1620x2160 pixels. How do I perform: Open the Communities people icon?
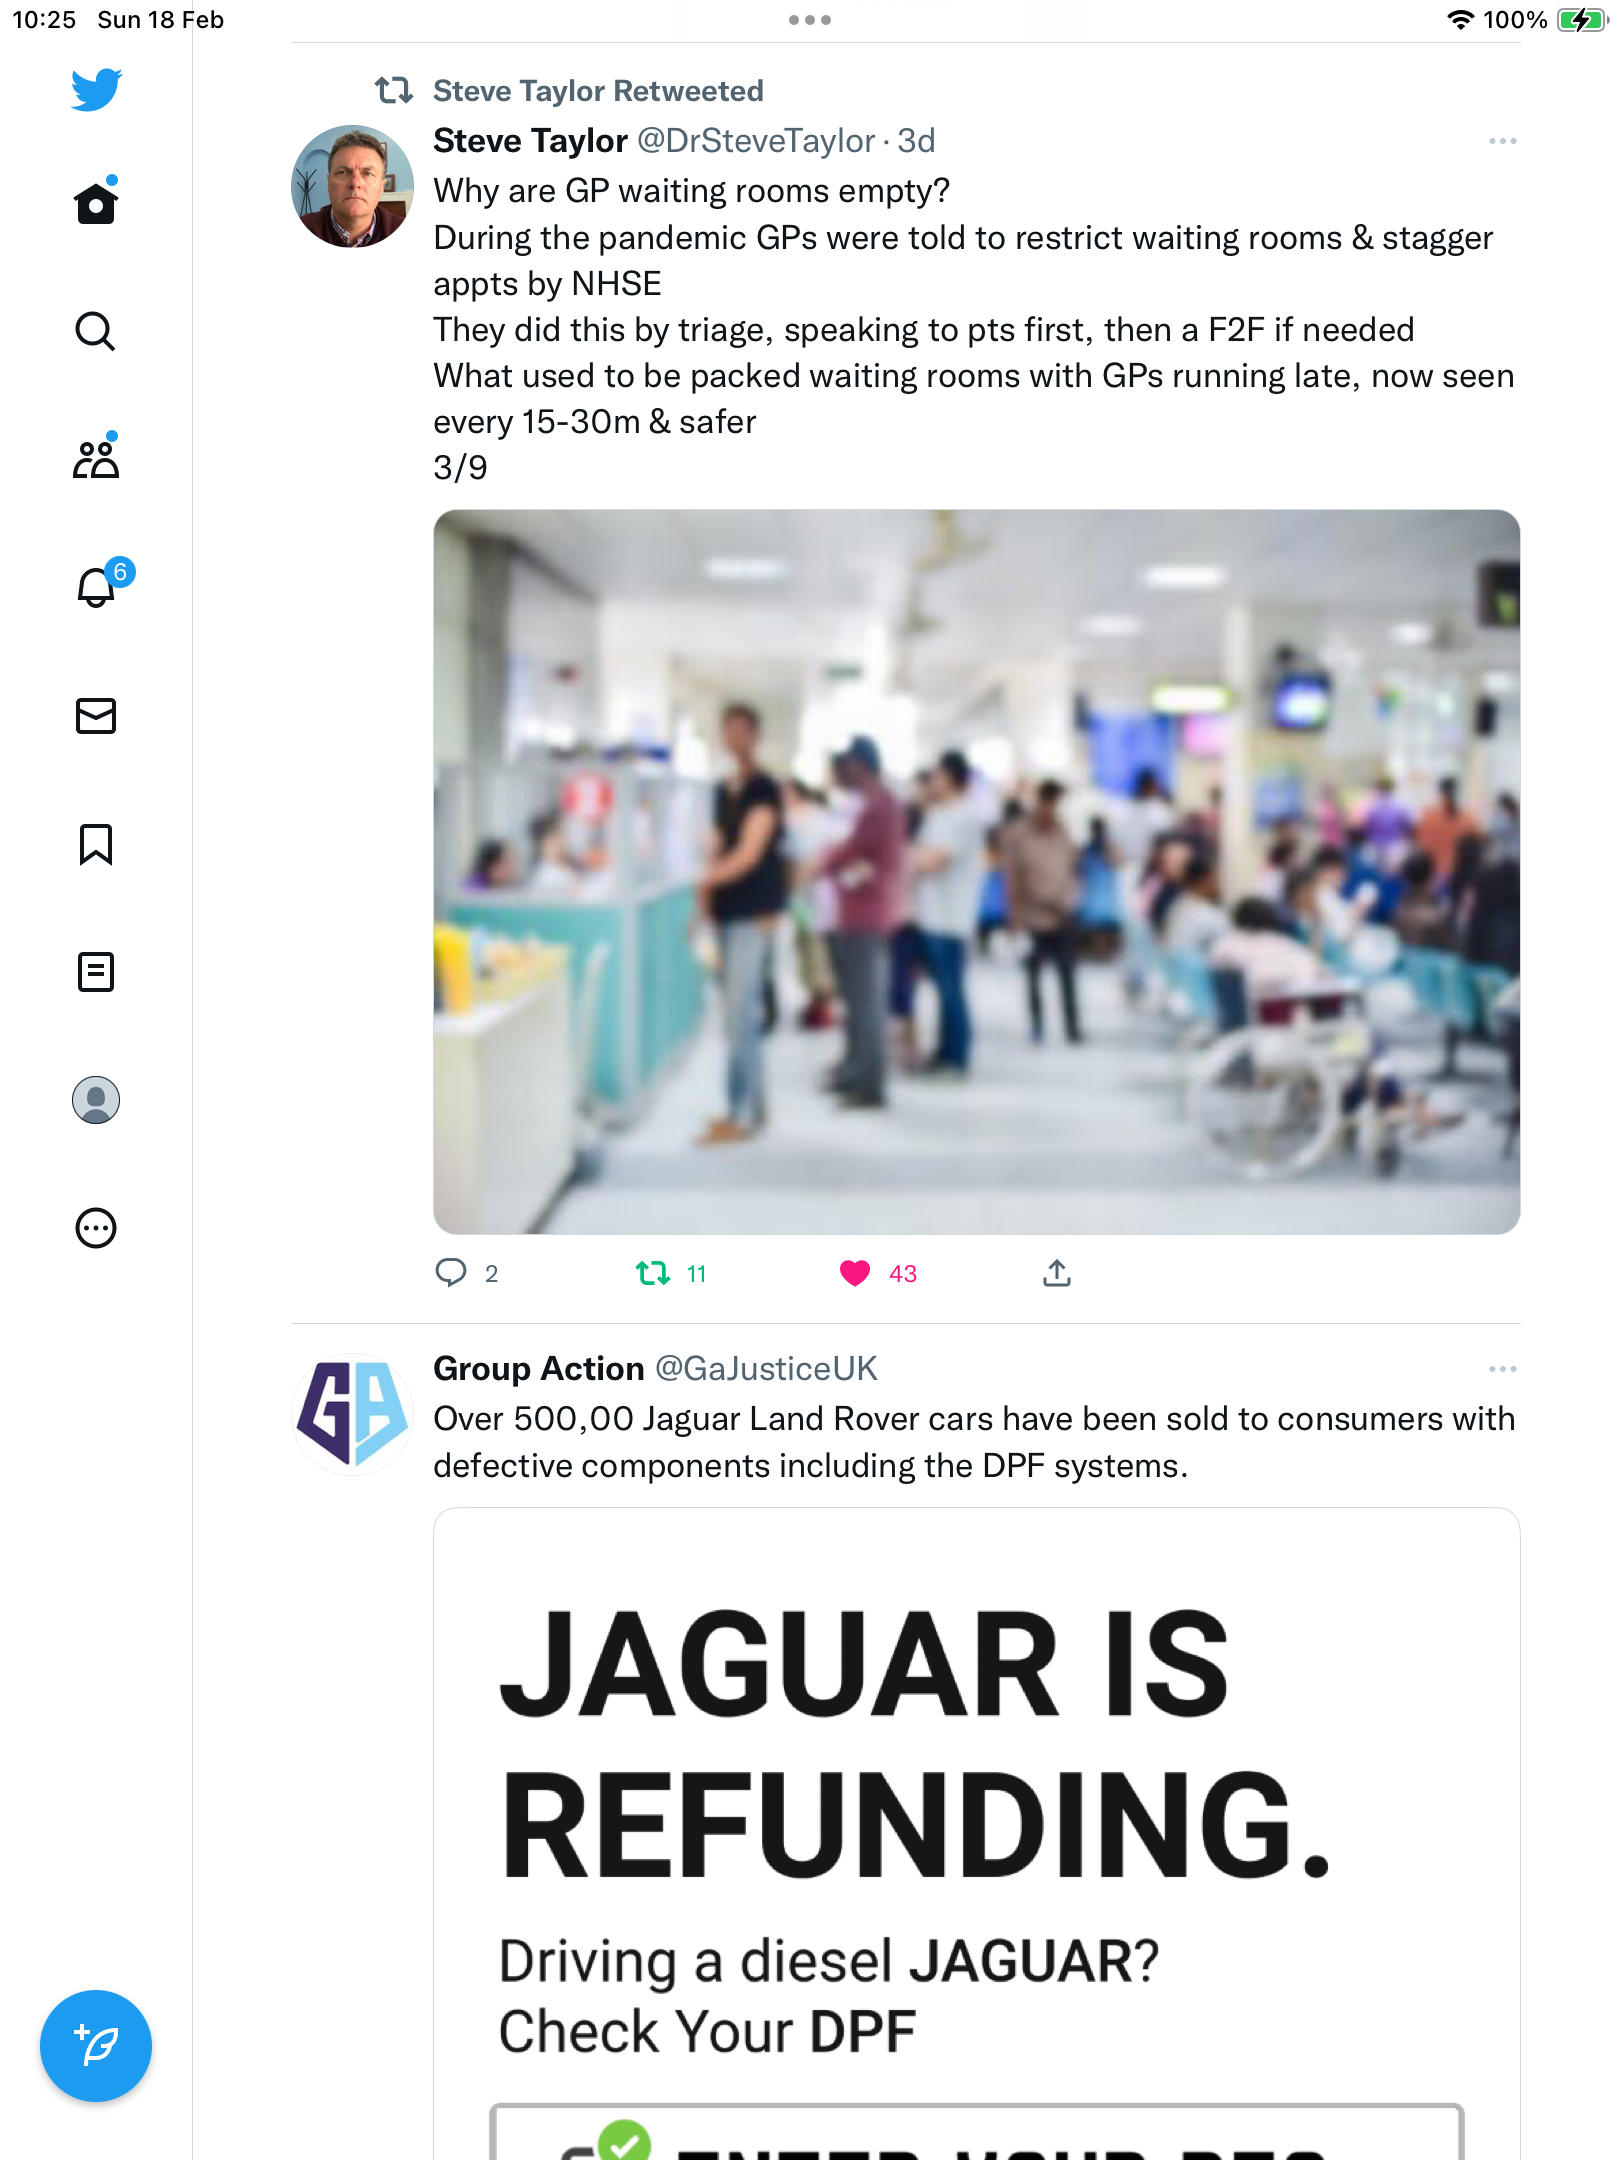click(96, 459)
